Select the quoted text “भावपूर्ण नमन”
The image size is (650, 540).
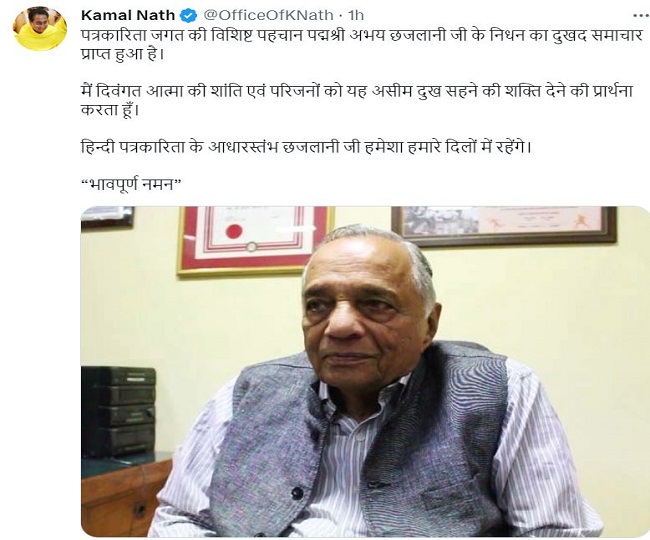click(x=131, y=184)
